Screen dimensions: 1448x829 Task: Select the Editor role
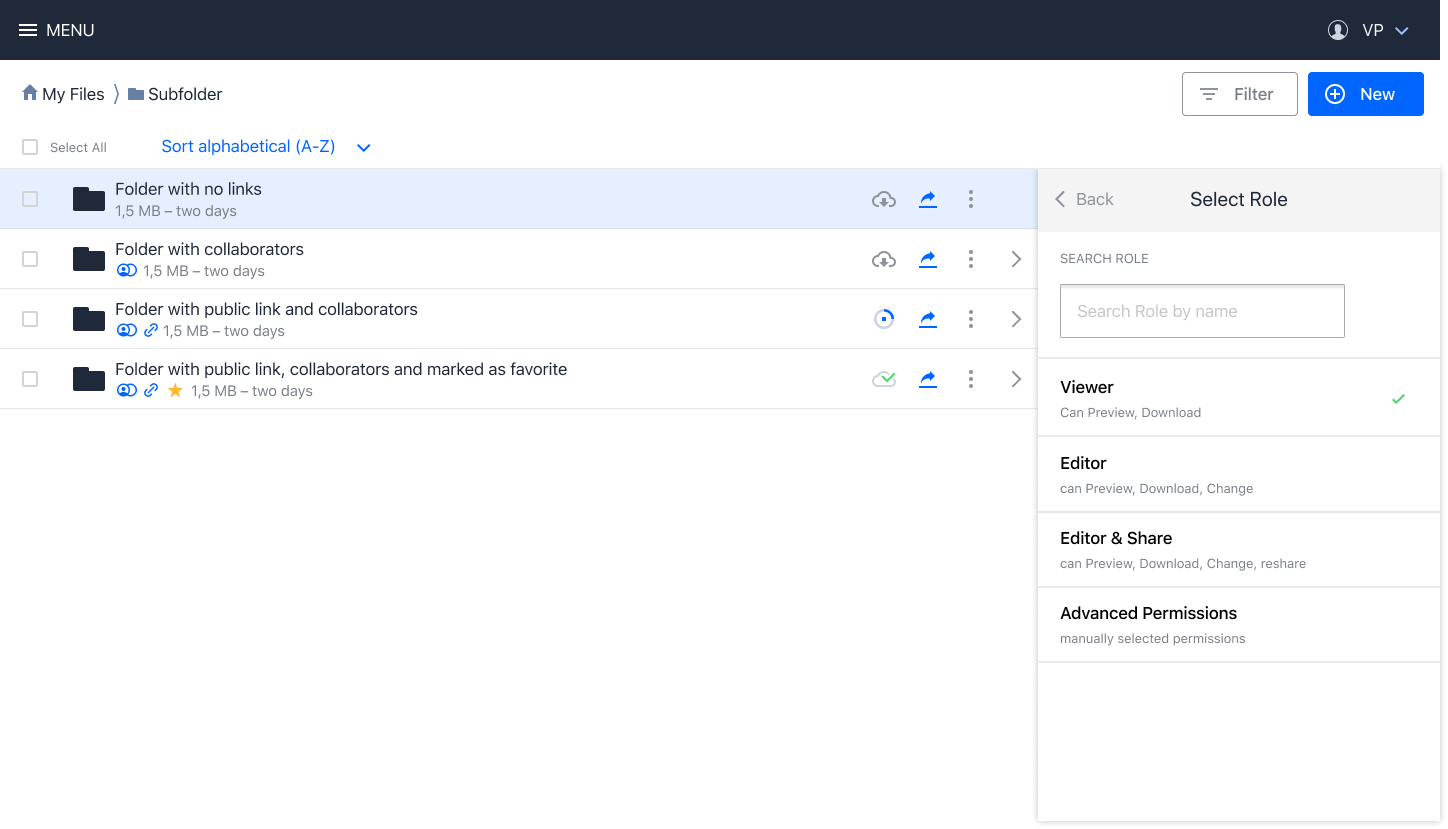point(1239,475)
